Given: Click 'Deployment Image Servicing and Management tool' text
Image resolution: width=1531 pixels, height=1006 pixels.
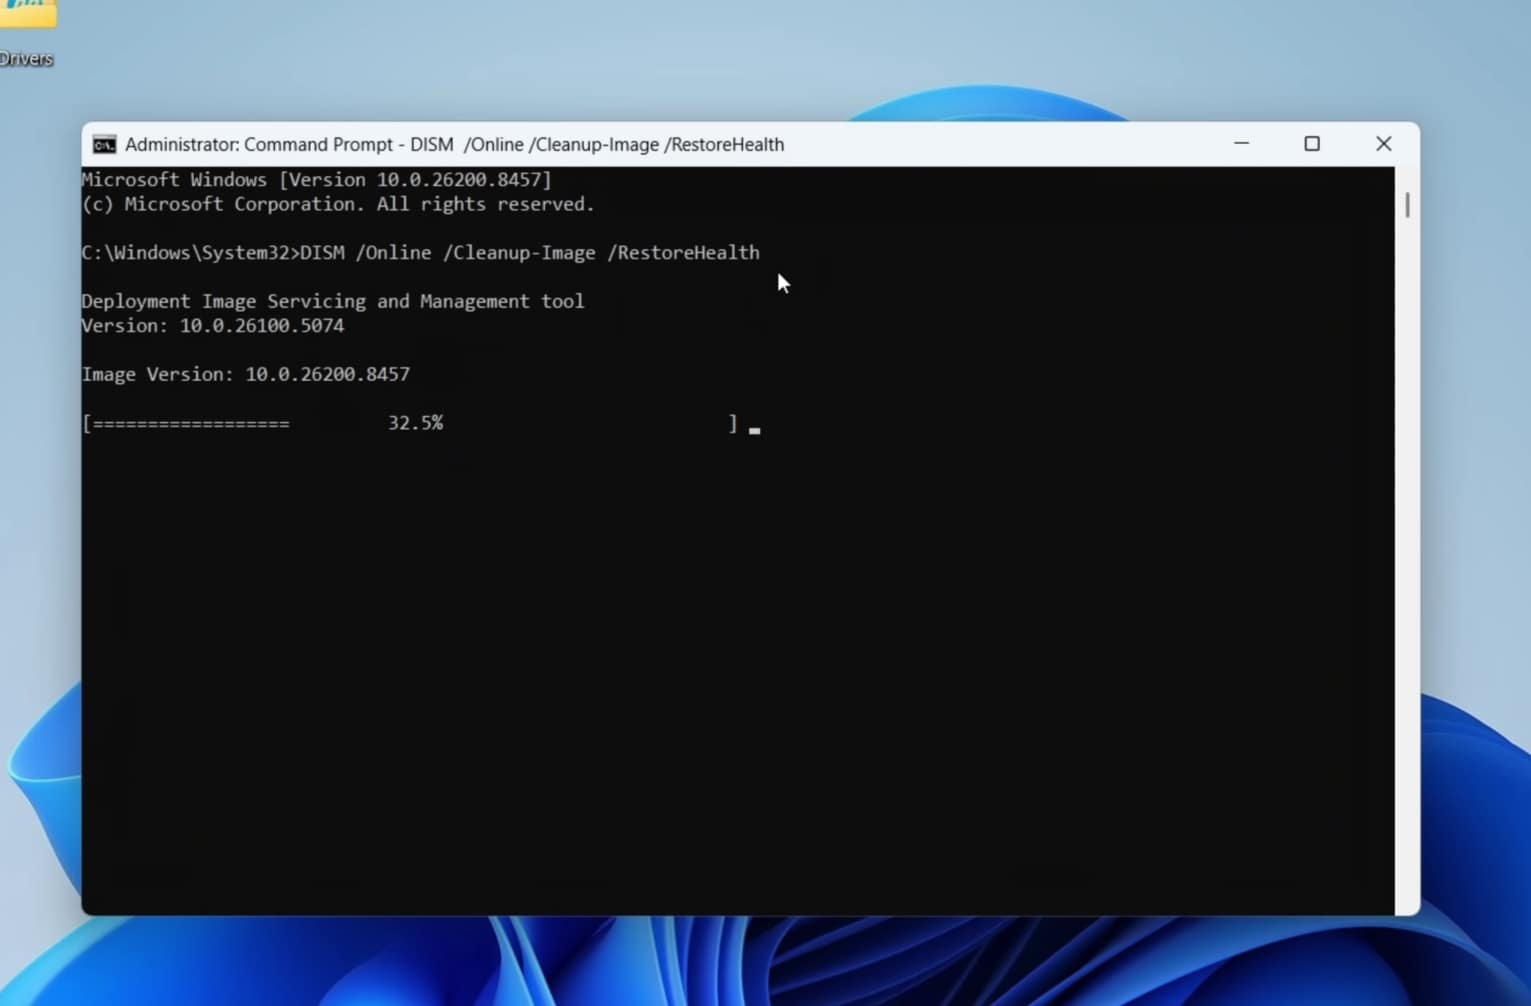Looking at the screenshot, I should [333, 301].
